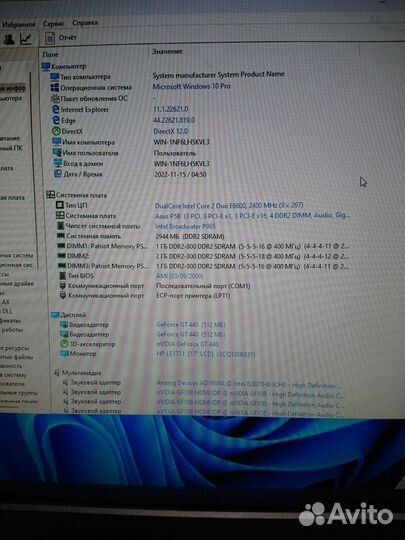
Task: Click the first GeForce GT 440 video adapter link
Action: click(x=190, y=324)
